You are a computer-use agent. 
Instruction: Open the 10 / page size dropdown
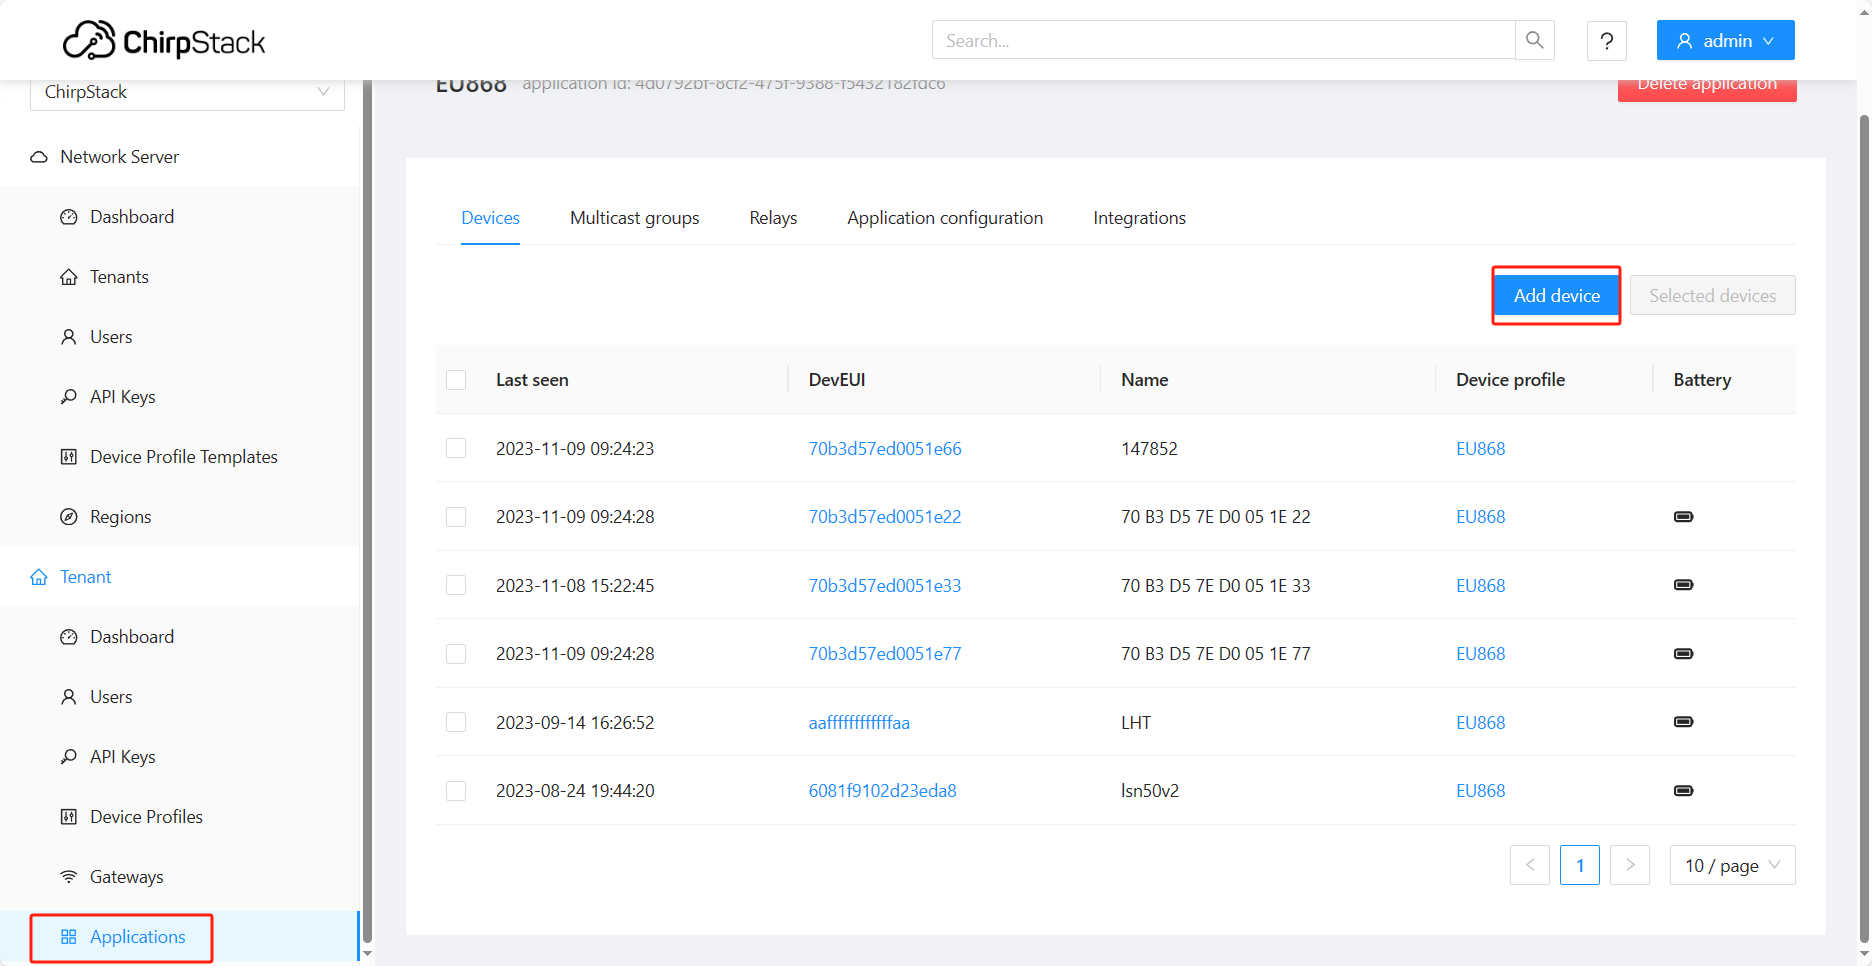(x=1732, y=865)
